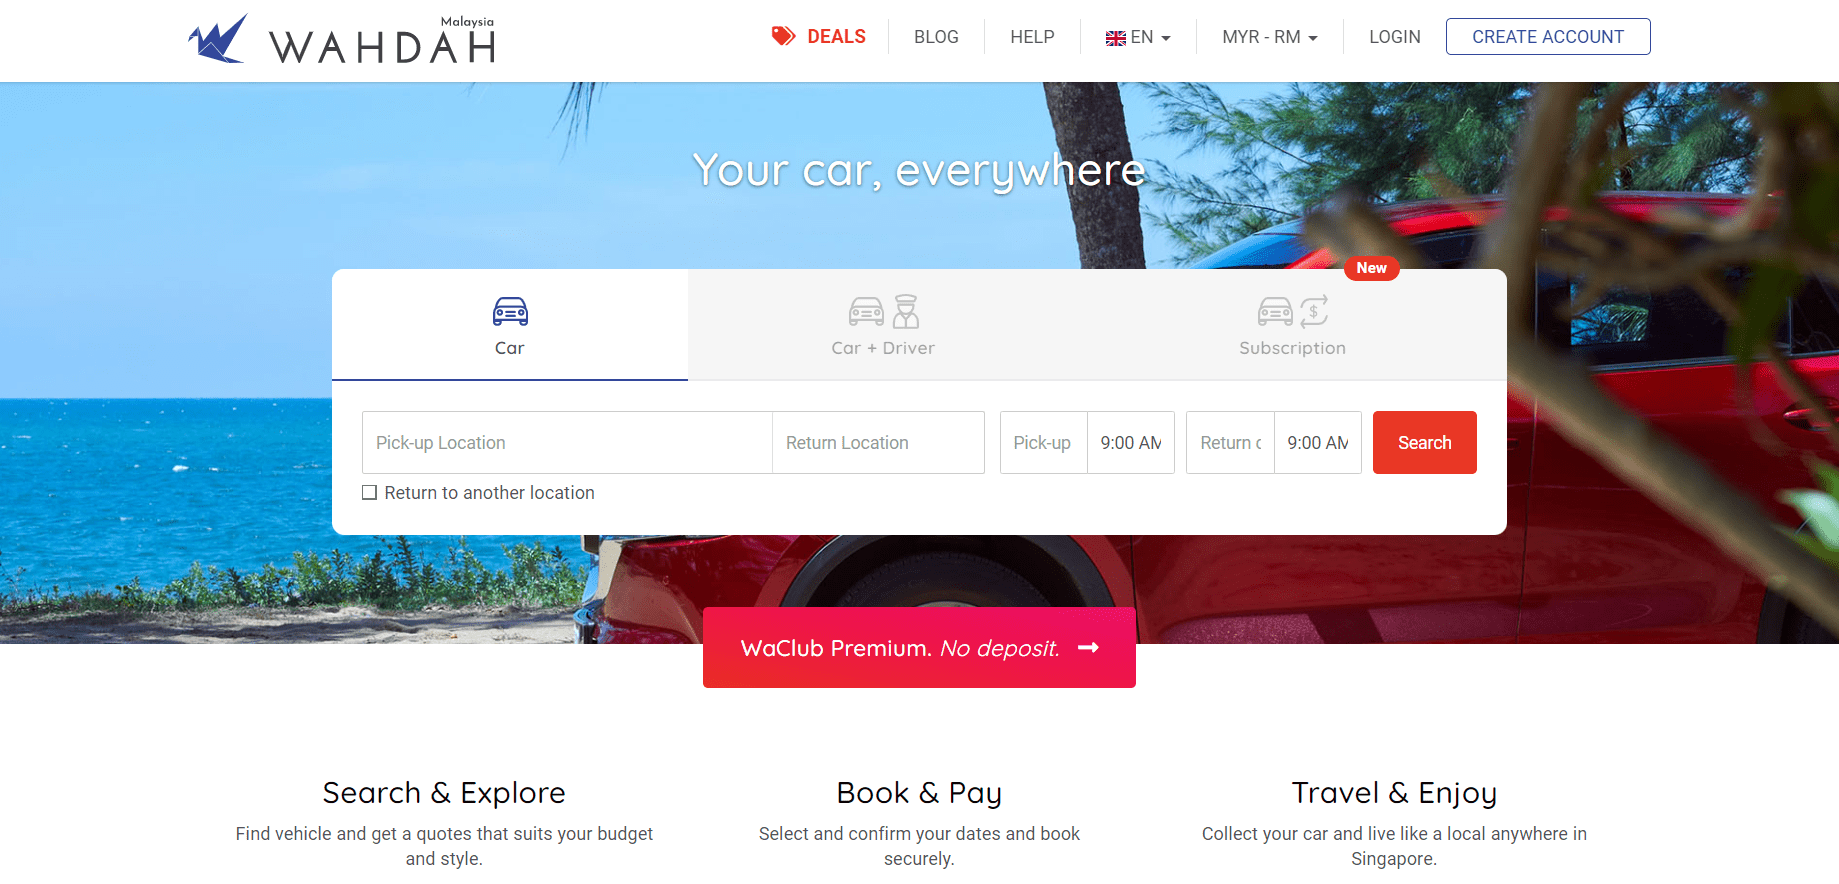This screenshot has width=1839, height=884.
Task: Click the Subscription car-dollar icon
Action: (x=1293, y=311)
